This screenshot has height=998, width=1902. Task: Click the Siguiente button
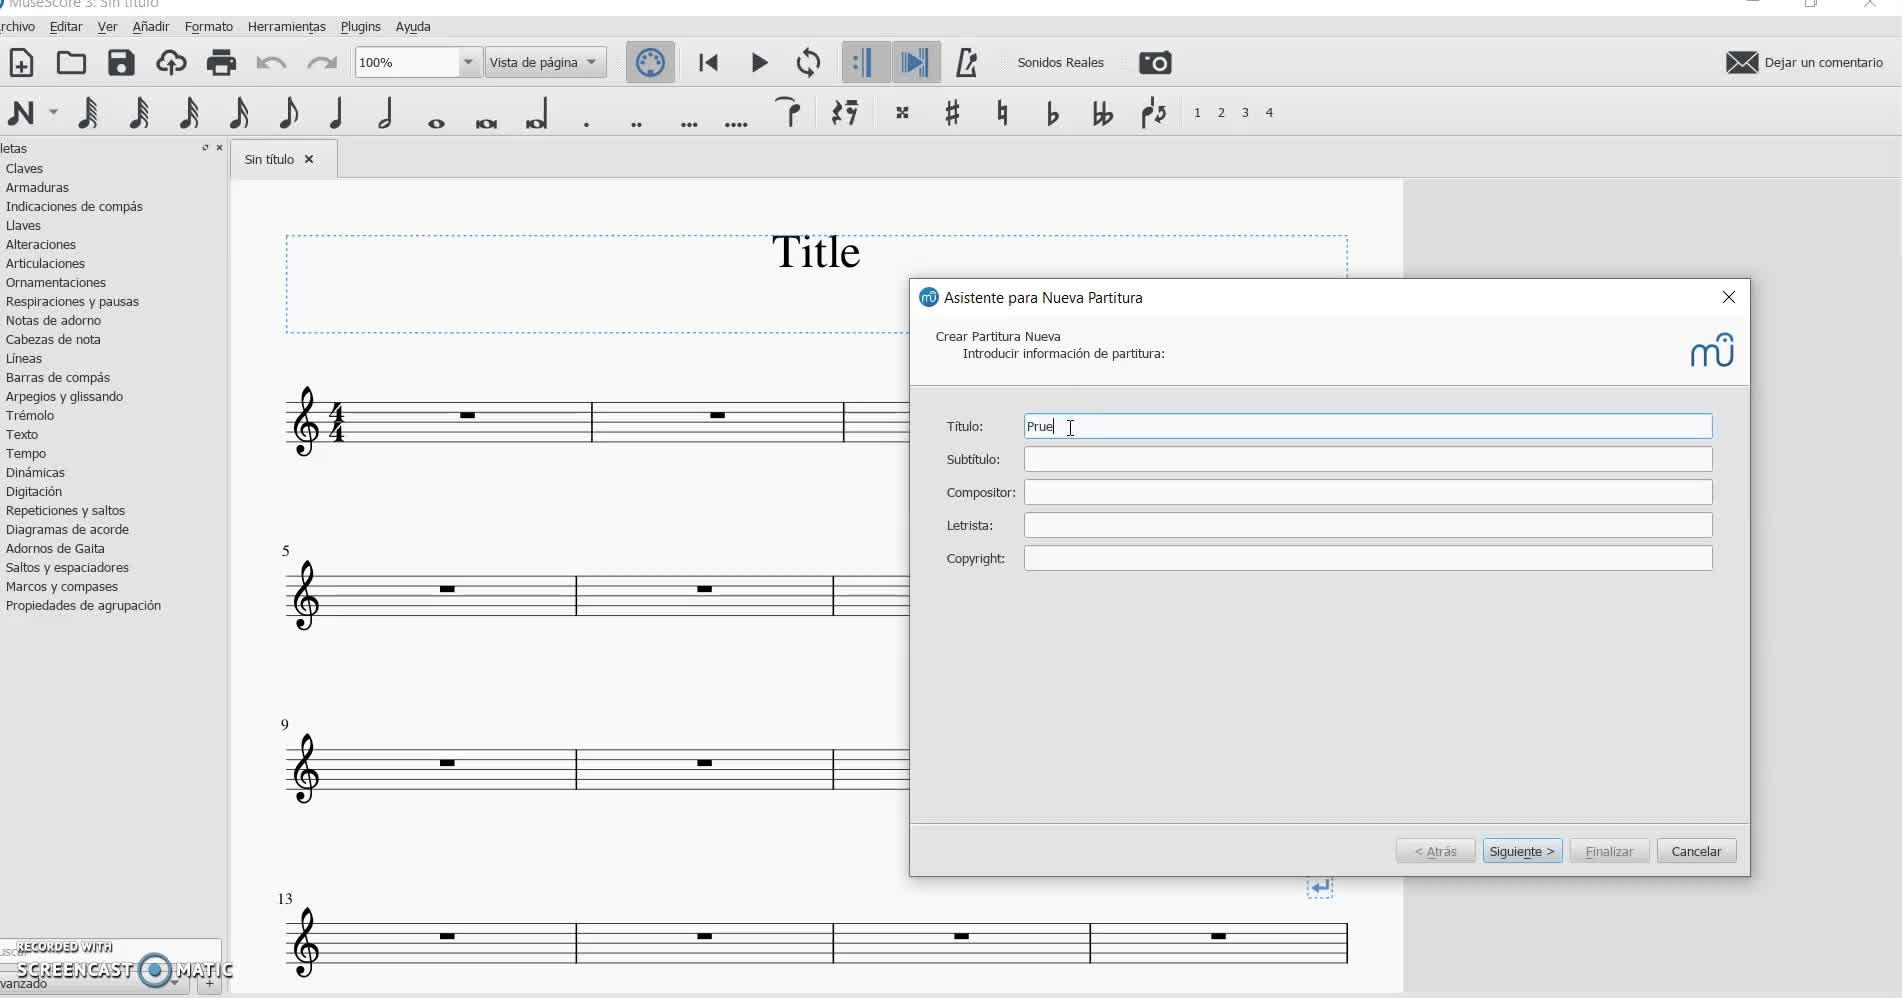pyautogui.click(x=1521, y=851)
